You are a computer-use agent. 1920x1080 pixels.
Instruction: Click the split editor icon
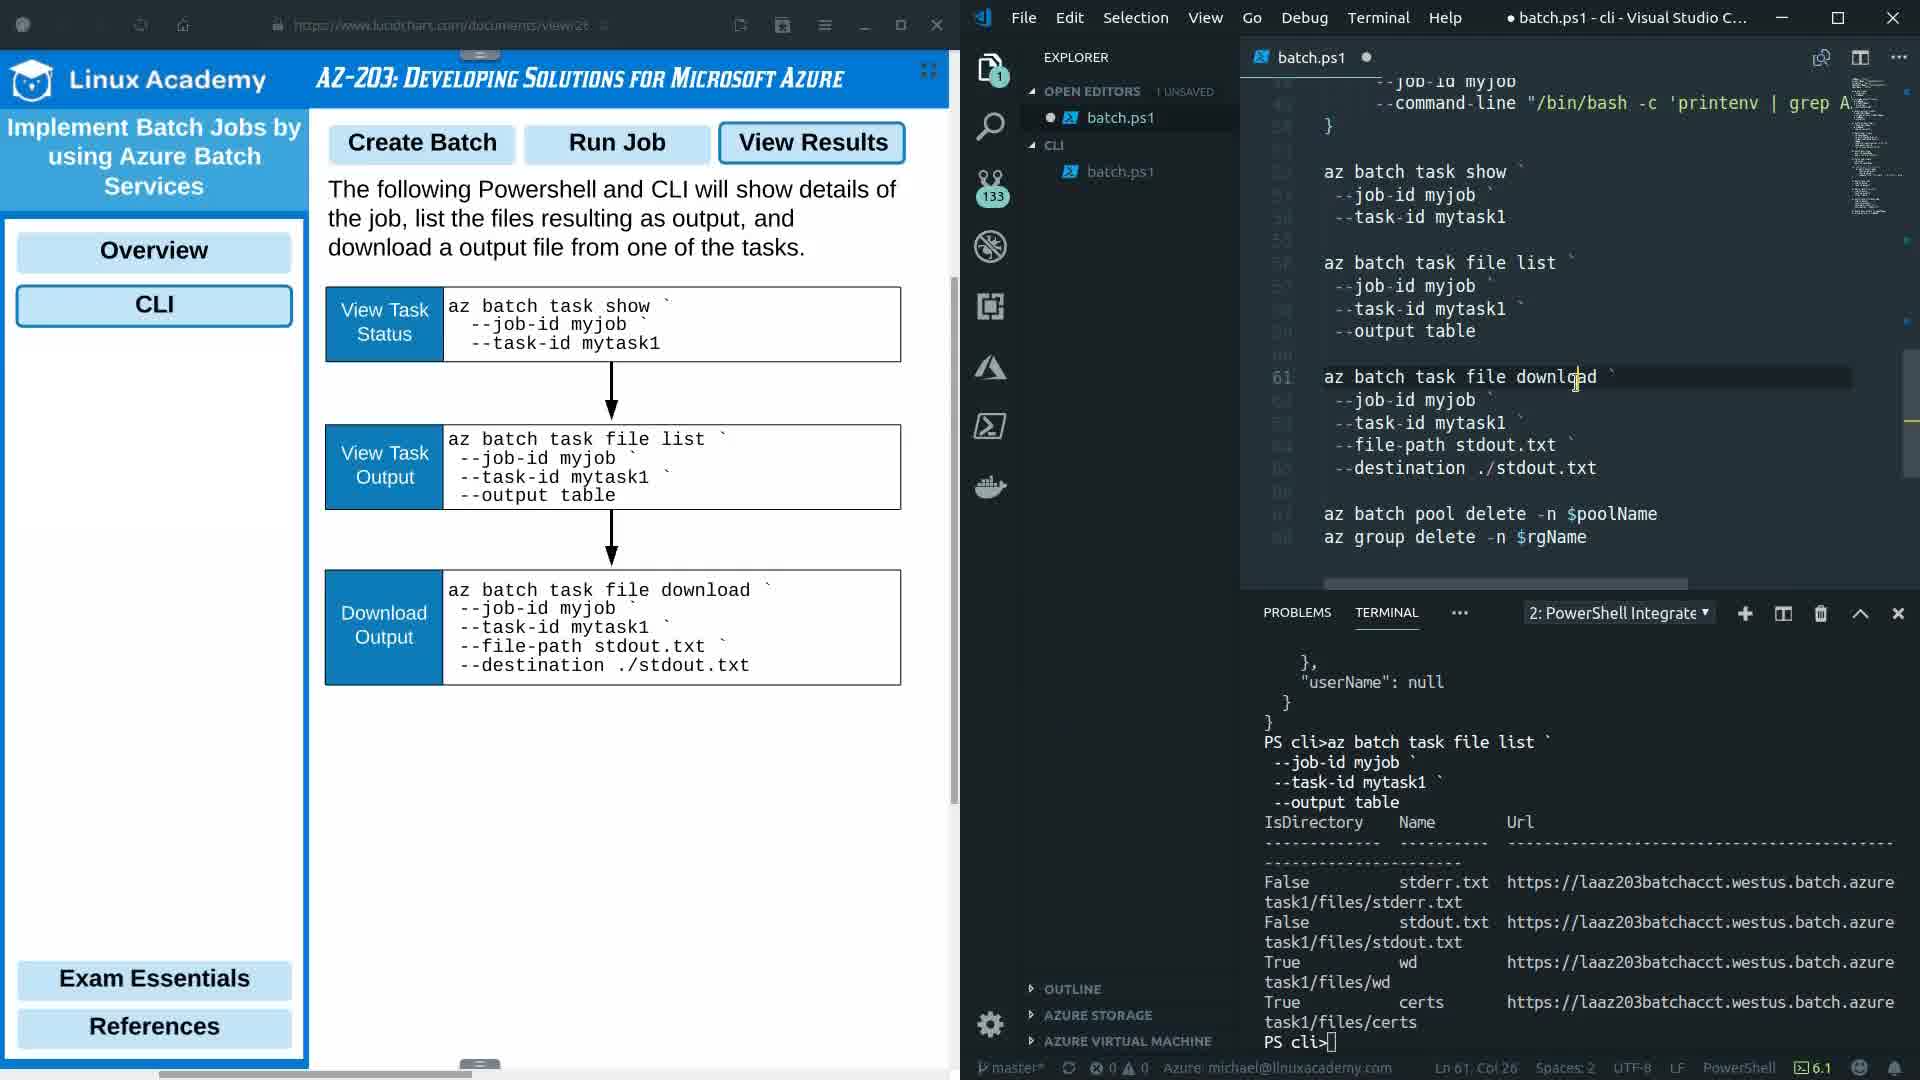[1860, 58]
